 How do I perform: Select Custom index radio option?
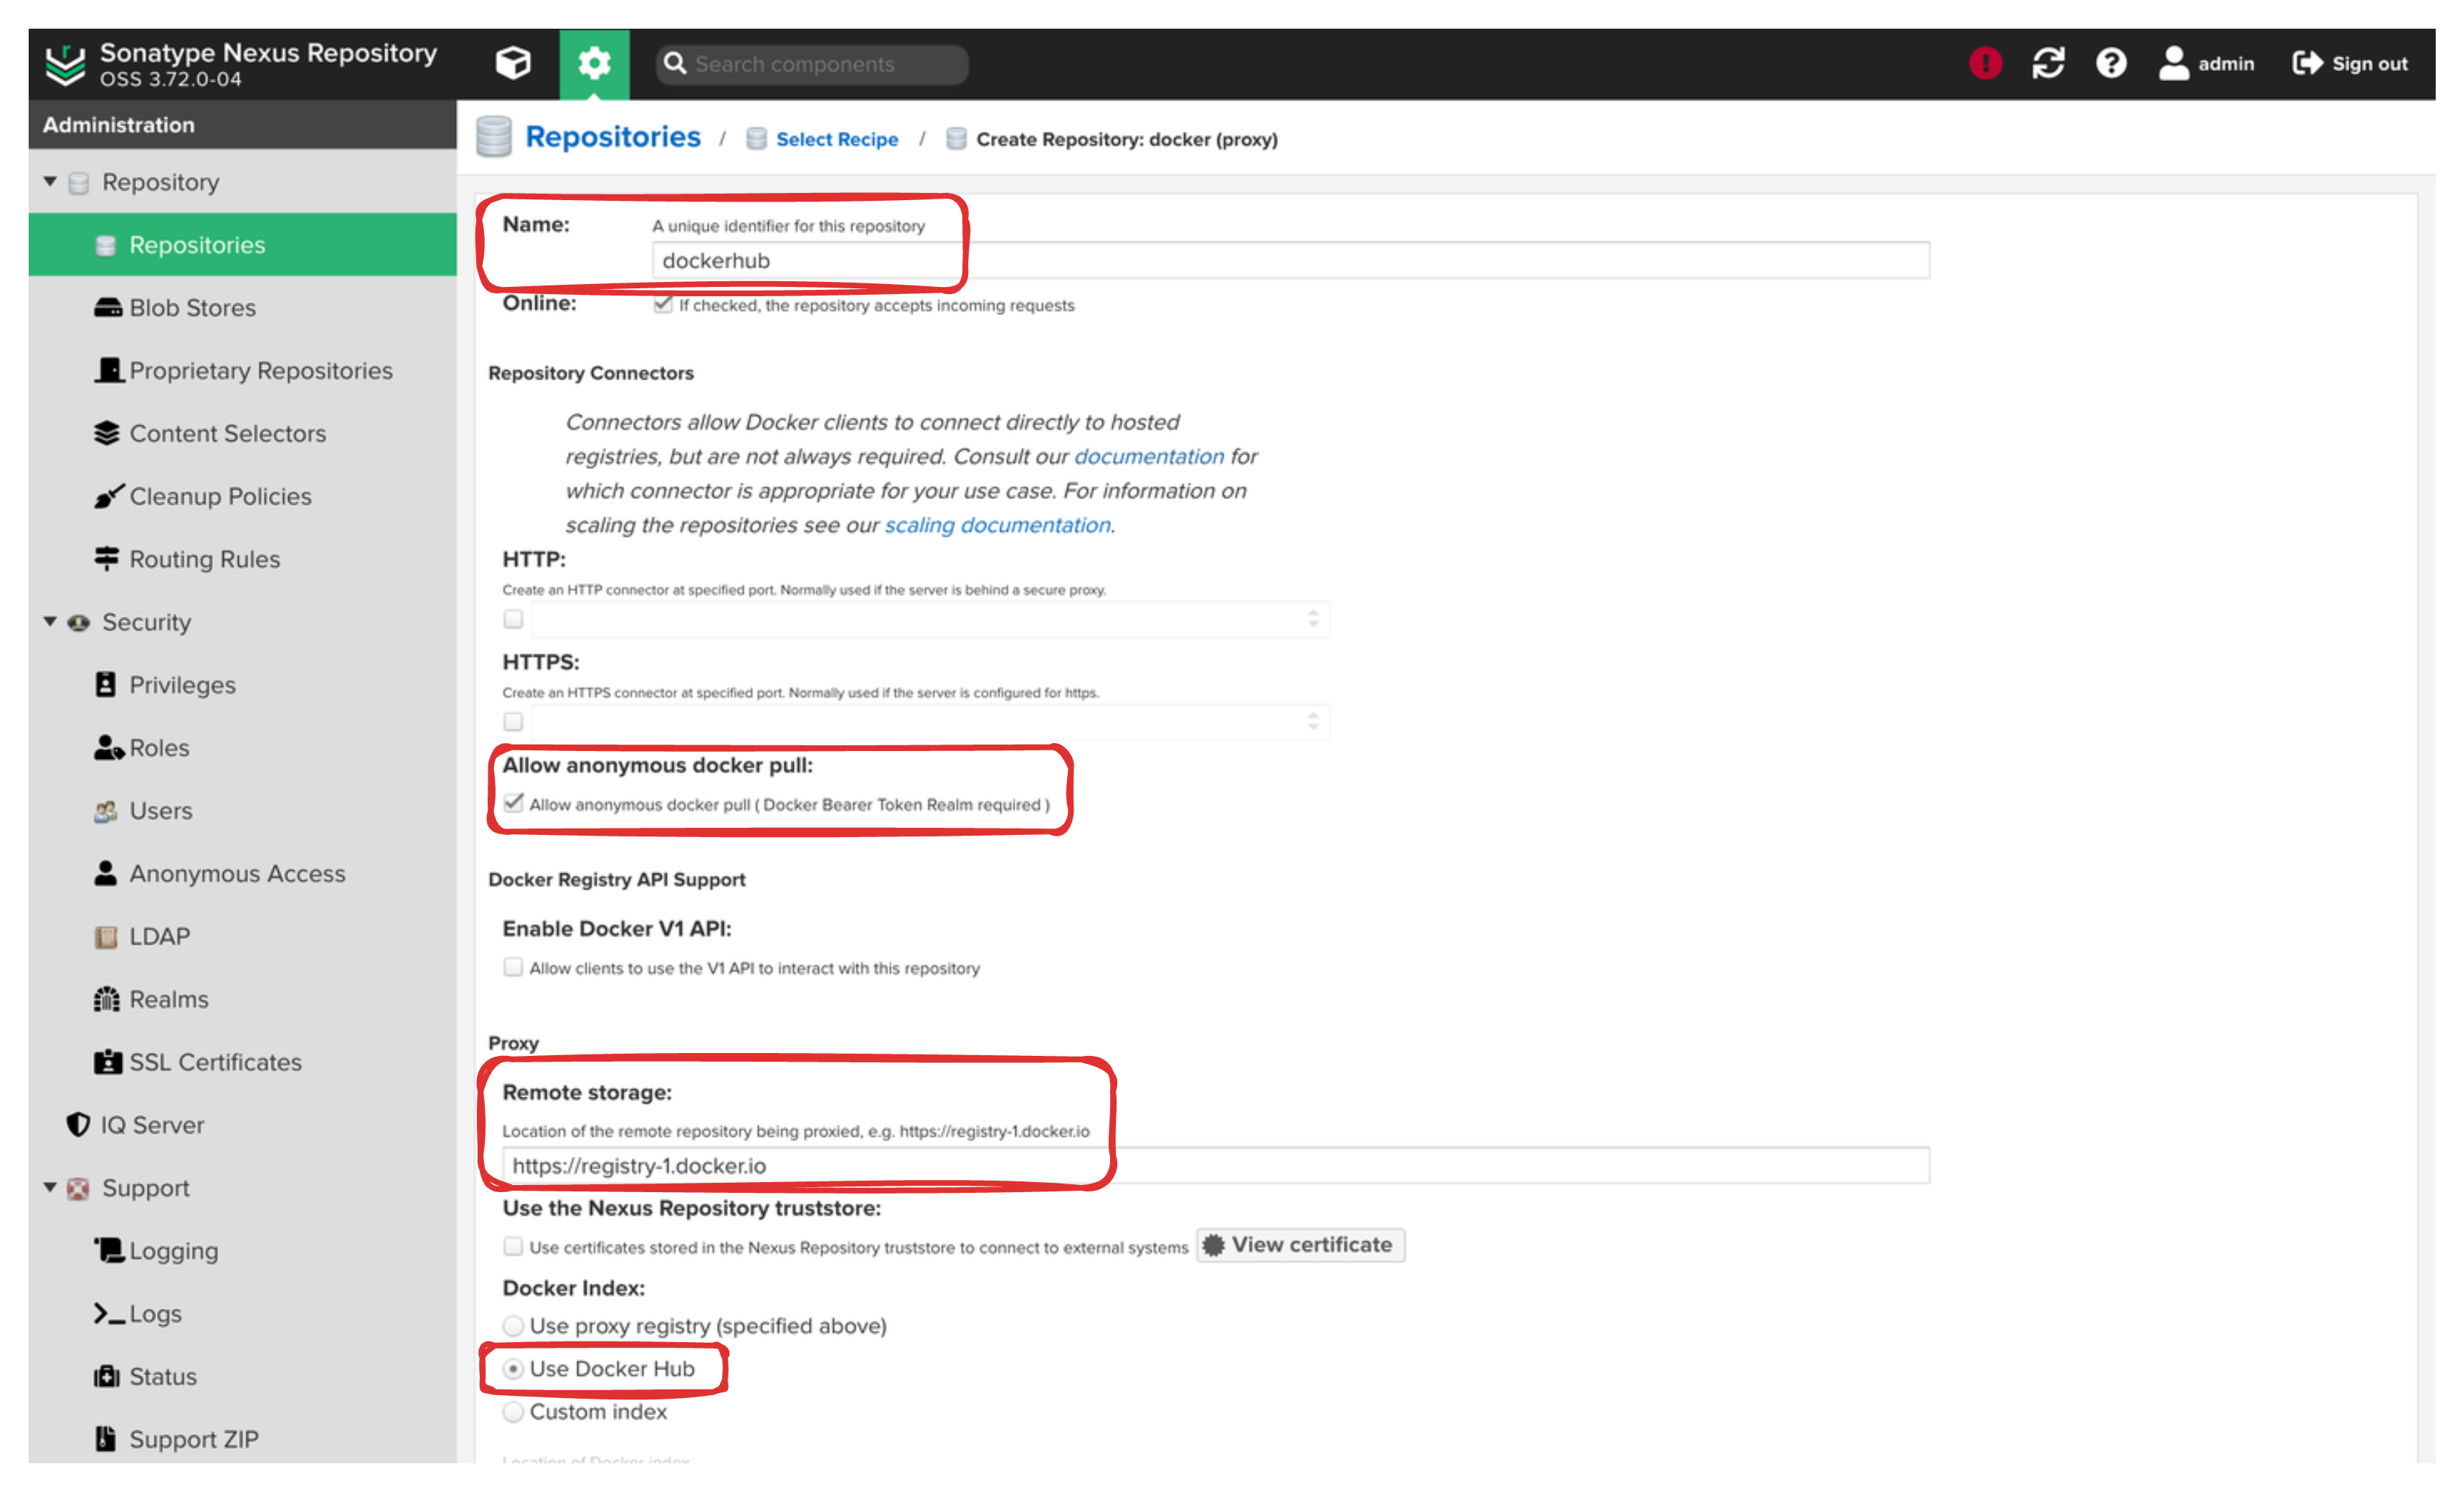click(513, 1412)
